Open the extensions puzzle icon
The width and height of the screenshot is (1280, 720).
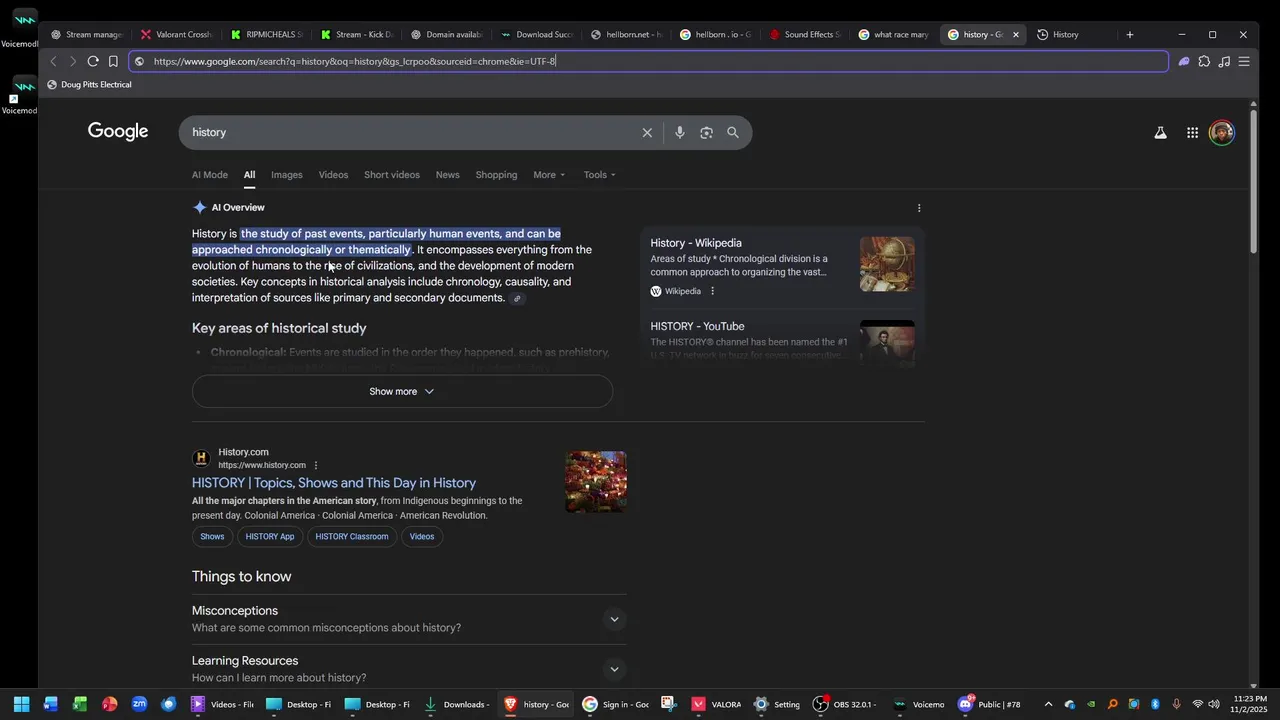coord(1204,61)
